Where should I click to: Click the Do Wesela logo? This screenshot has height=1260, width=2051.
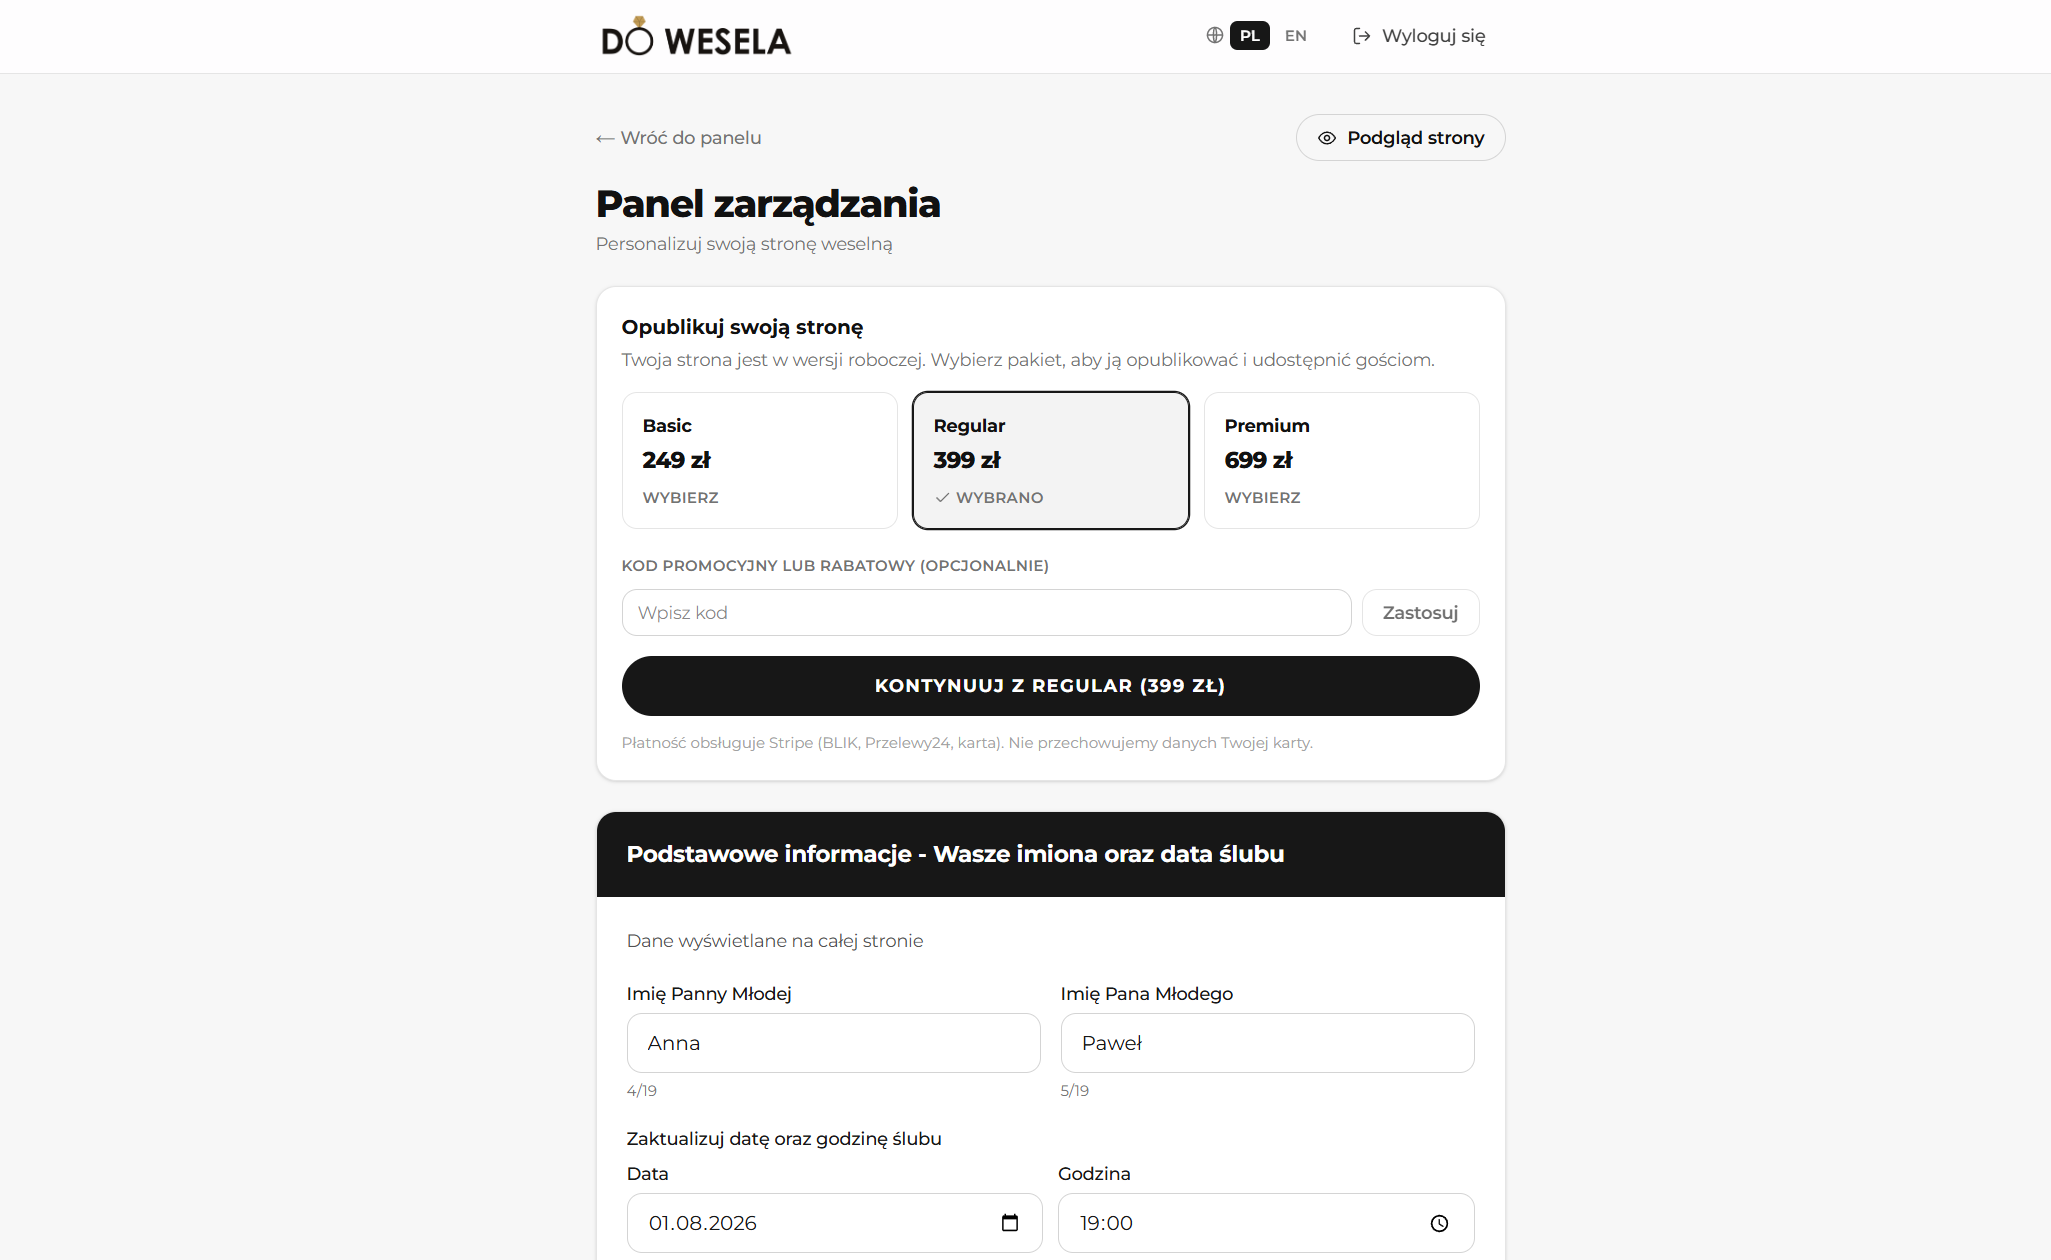[696, 37]
